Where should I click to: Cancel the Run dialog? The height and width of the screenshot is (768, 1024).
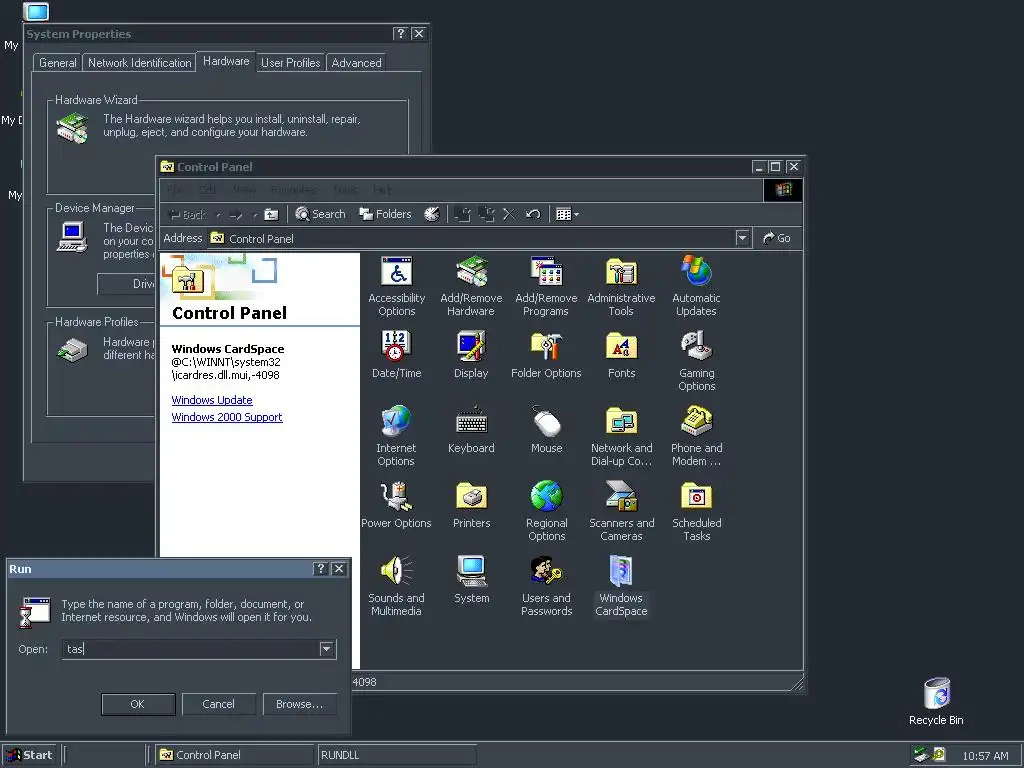[218, 704]
